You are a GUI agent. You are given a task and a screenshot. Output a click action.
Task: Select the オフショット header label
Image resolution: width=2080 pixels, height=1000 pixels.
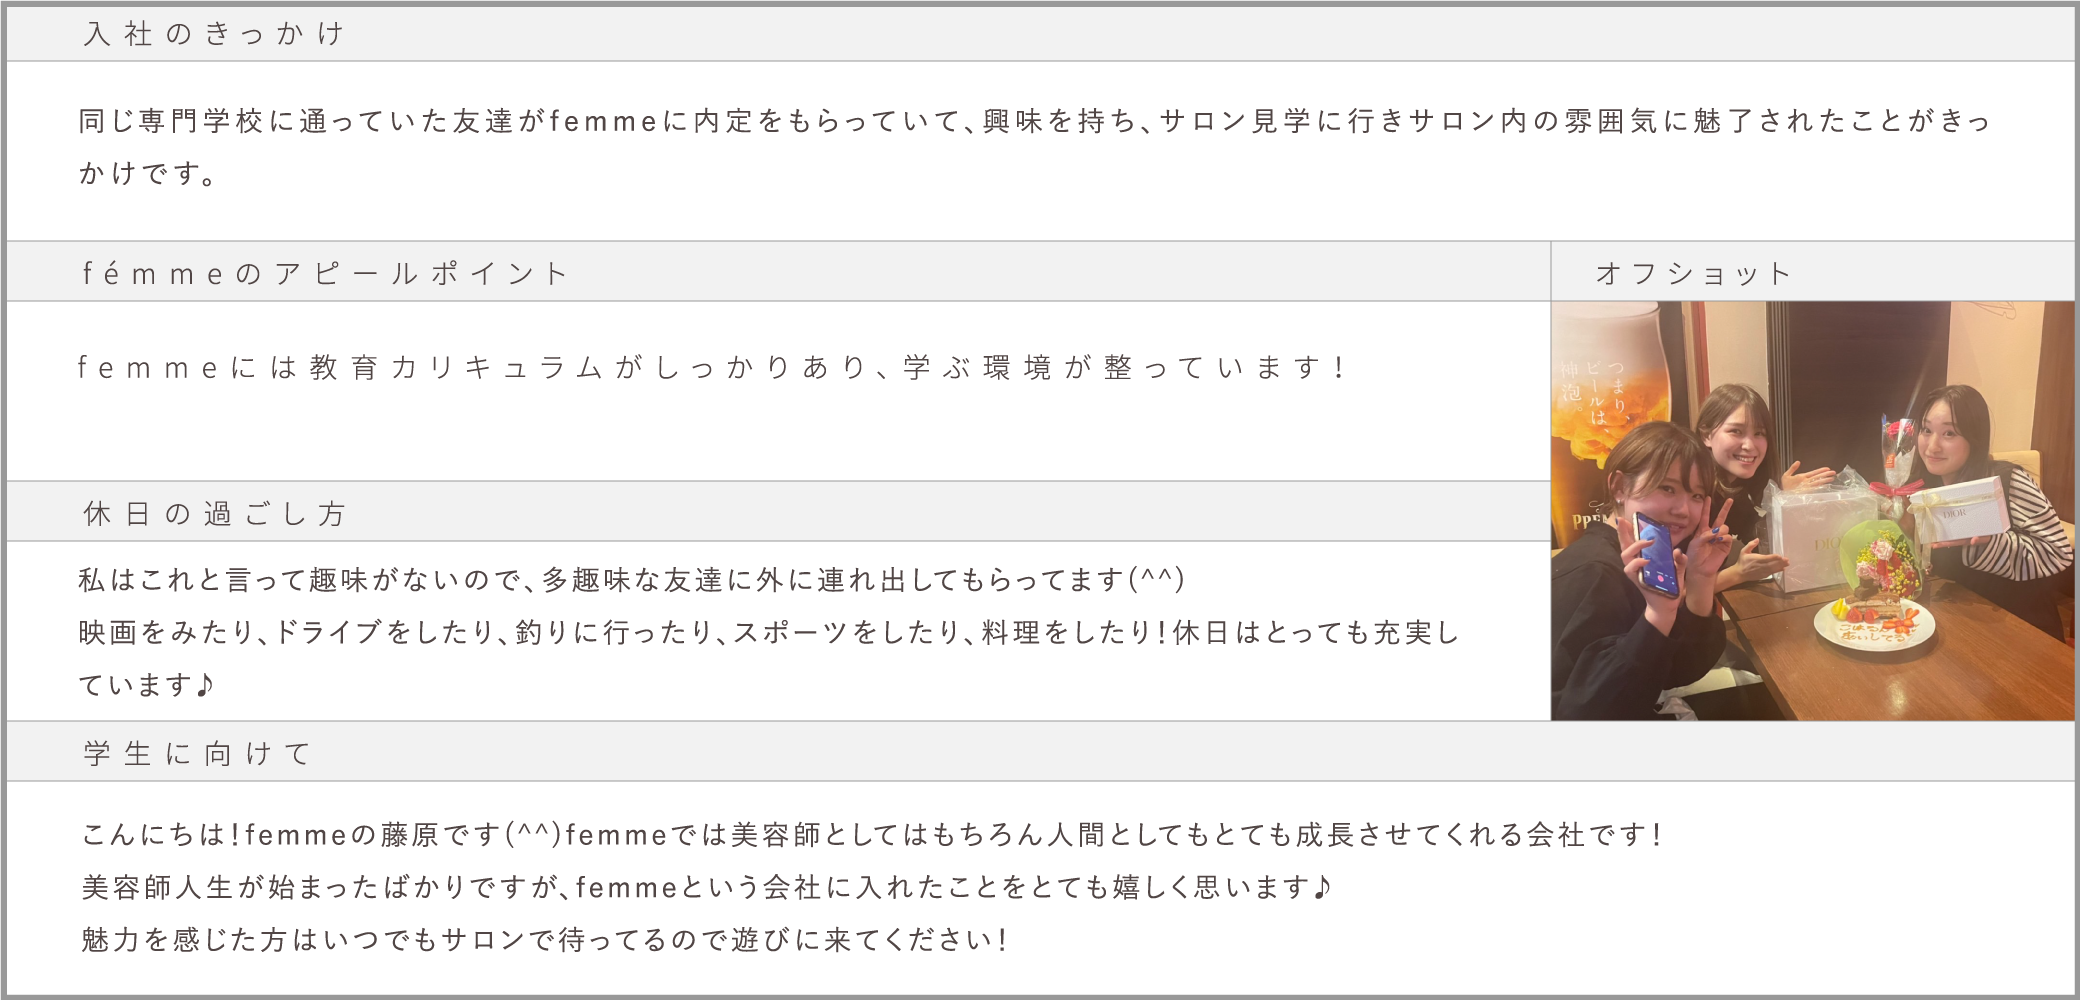coord(1692,274)
